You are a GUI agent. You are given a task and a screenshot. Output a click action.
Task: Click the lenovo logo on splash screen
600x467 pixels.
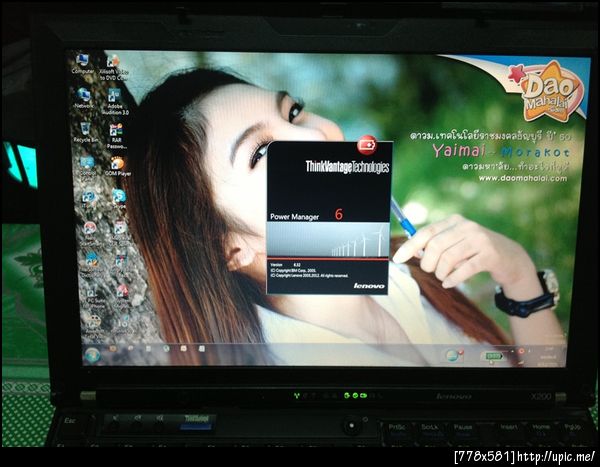(369, 286)
